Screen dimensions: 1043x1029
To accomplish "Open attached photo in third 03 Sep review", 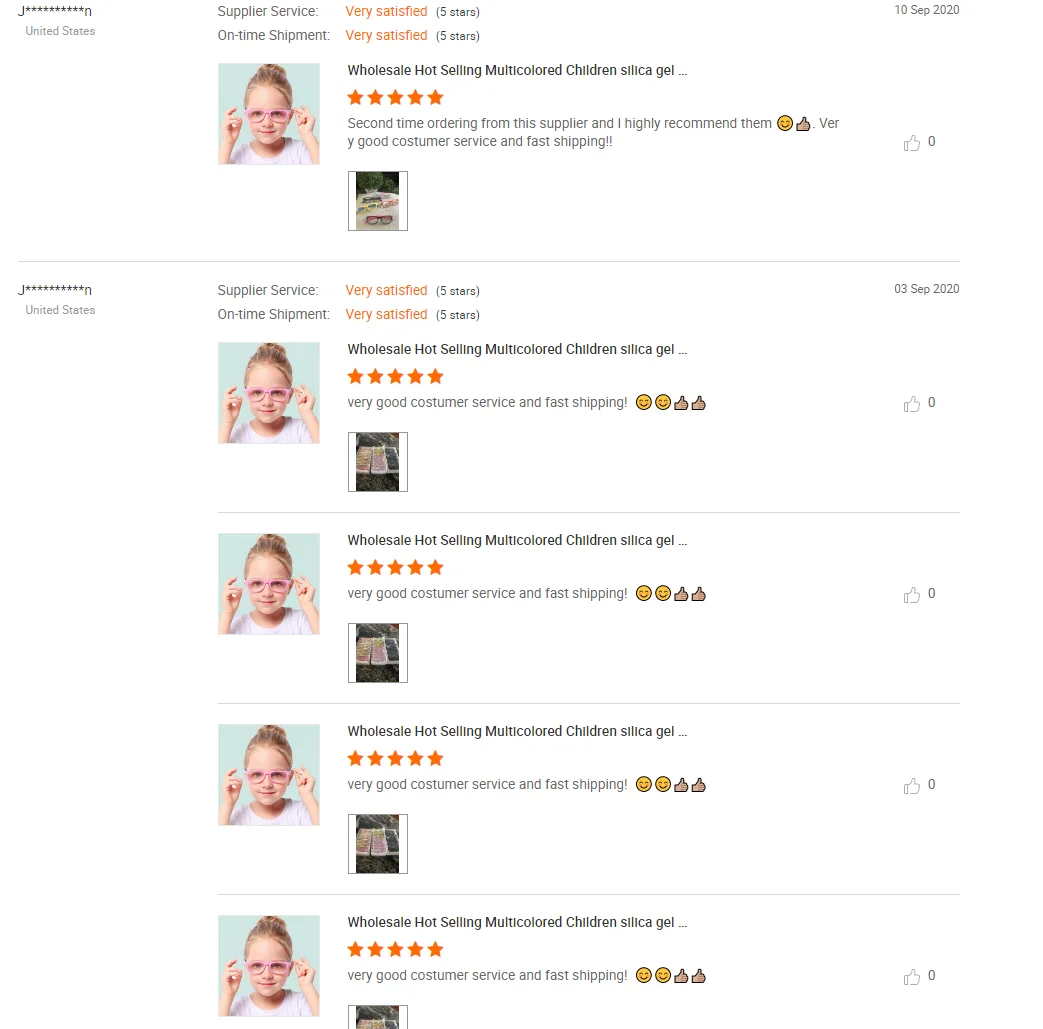I will pos(378,843).
